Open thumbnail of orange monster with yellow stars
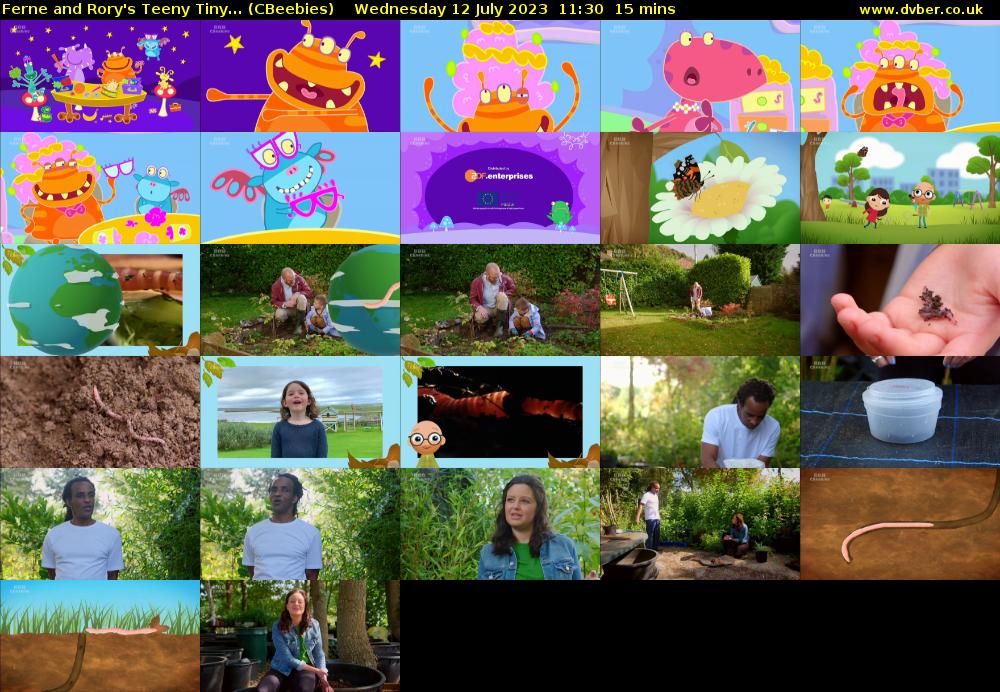Screen dimensions: 1000x692 (300, 76)
